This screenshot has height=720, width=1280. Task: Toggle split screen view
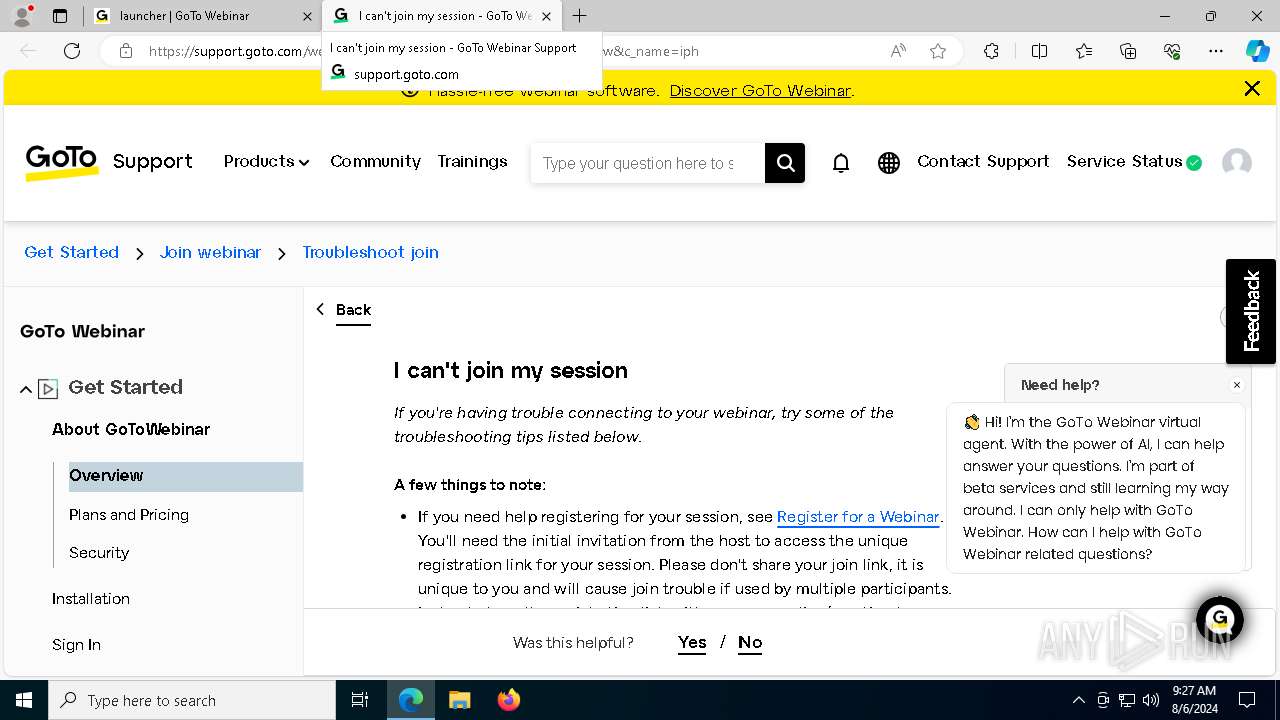pos(1039,51)
